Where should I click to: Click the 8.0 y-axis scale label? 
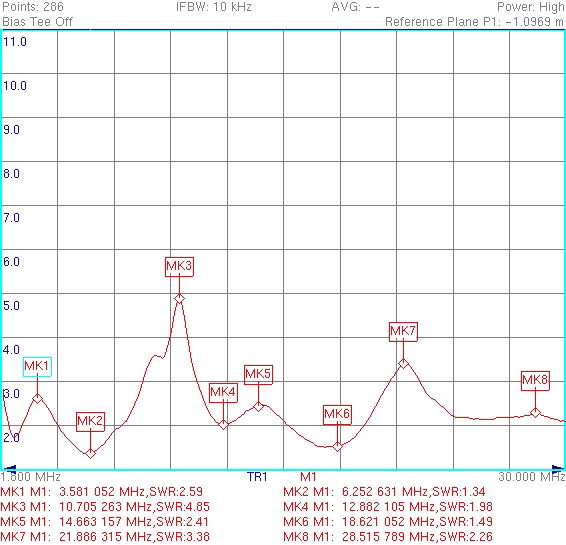[11, 174]
